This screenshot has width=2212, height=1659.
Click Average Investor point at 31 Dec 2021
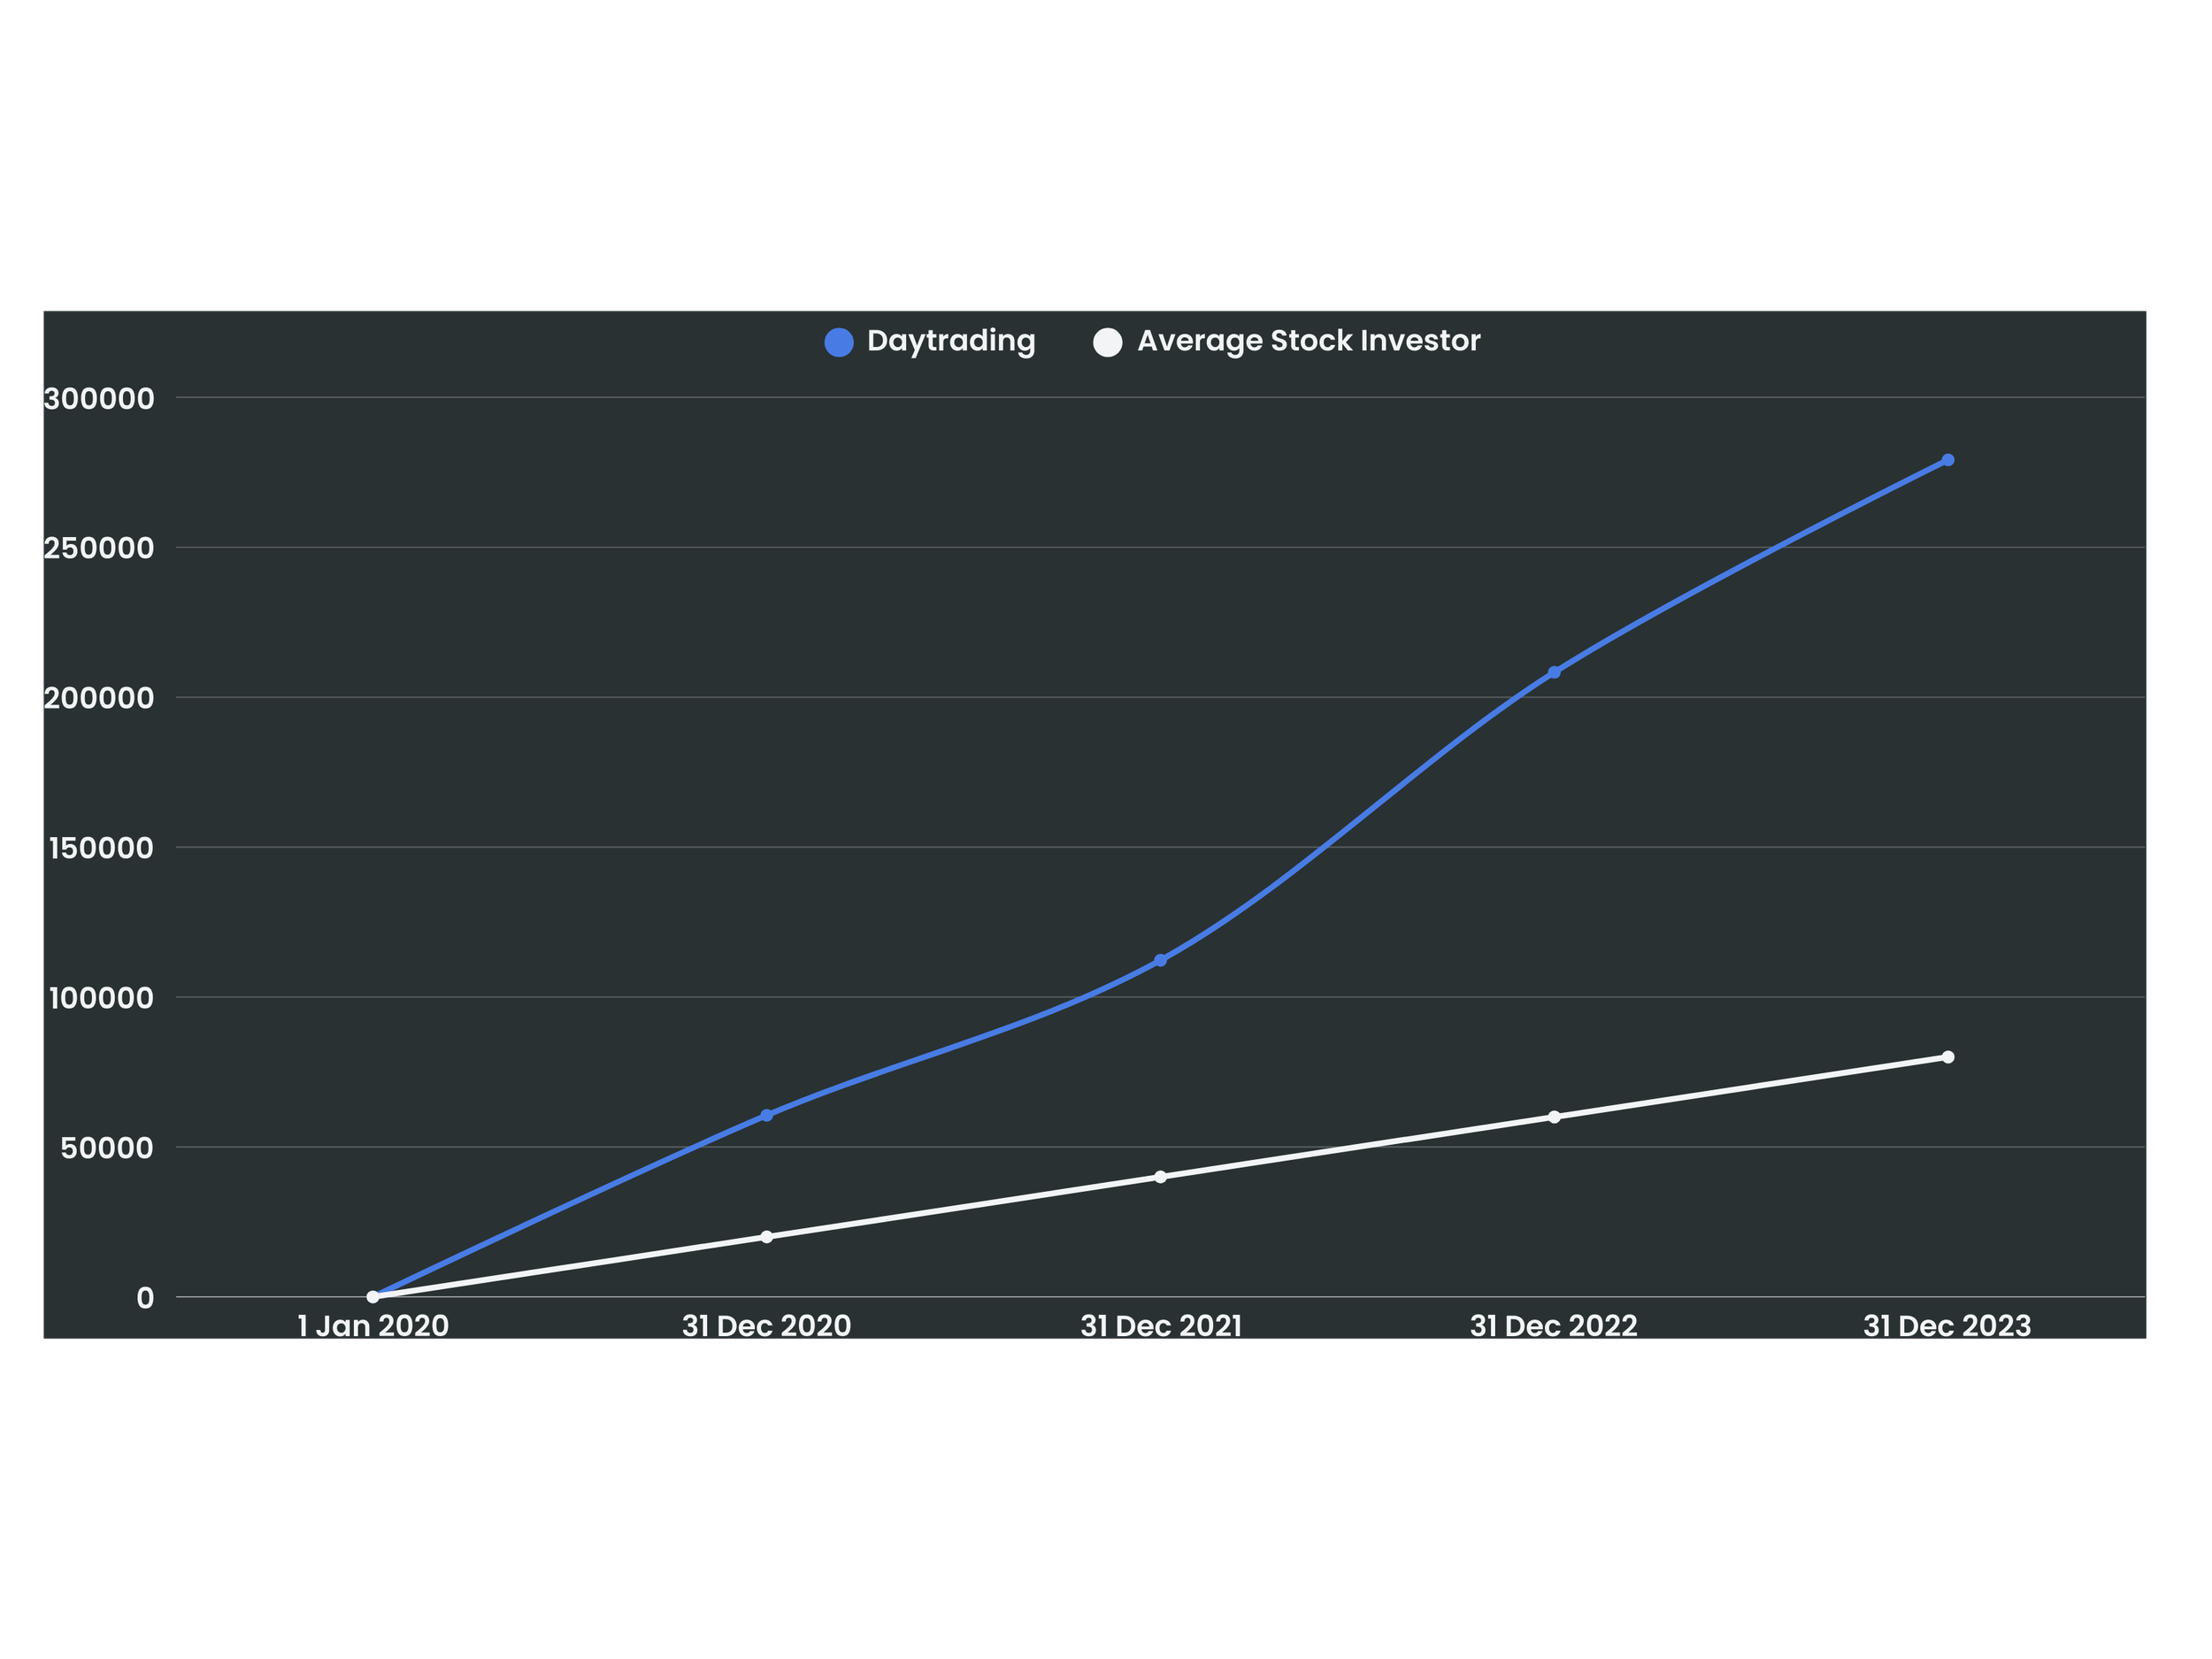(1160, 1177)
